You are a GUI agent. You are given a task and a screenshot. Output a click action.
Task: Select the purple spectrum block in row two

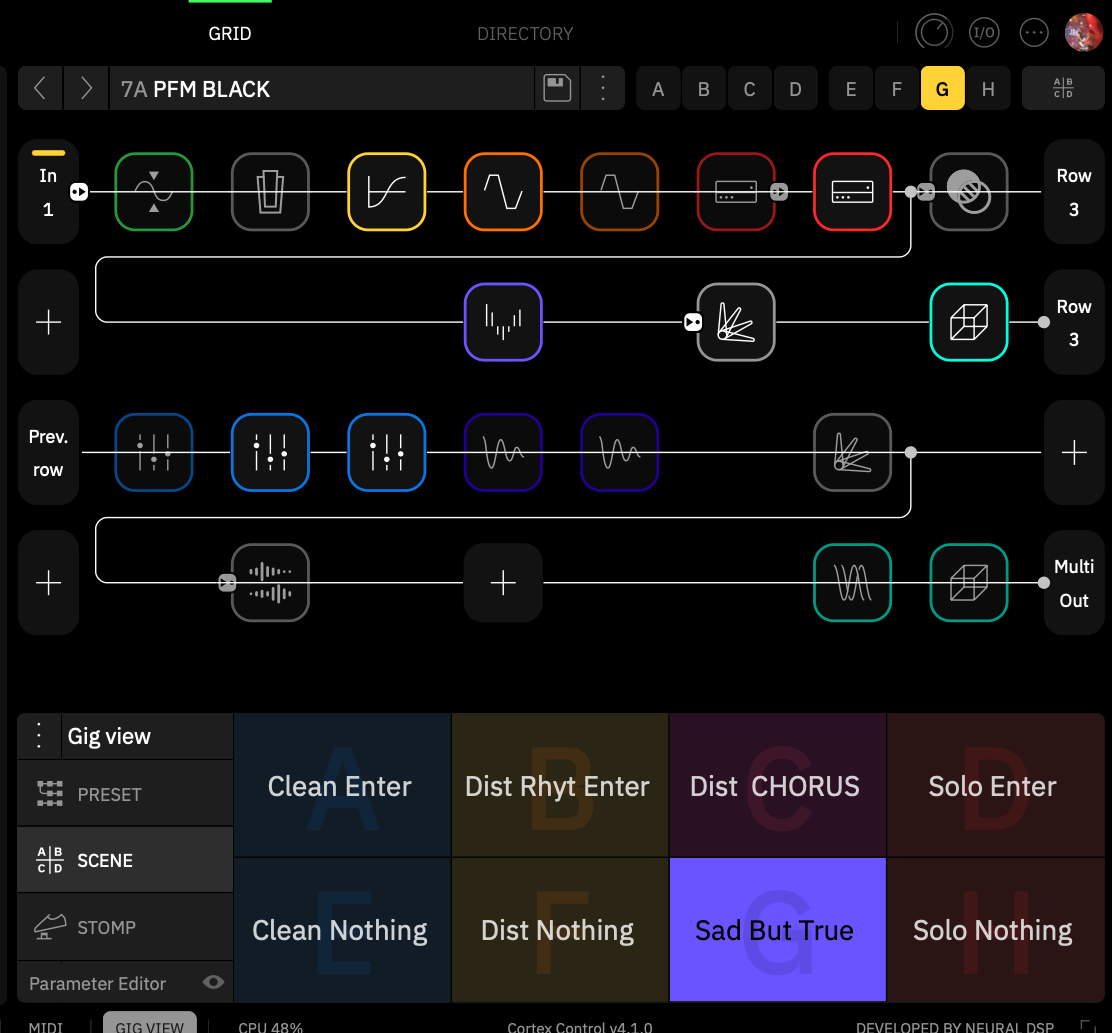(503, 322)
